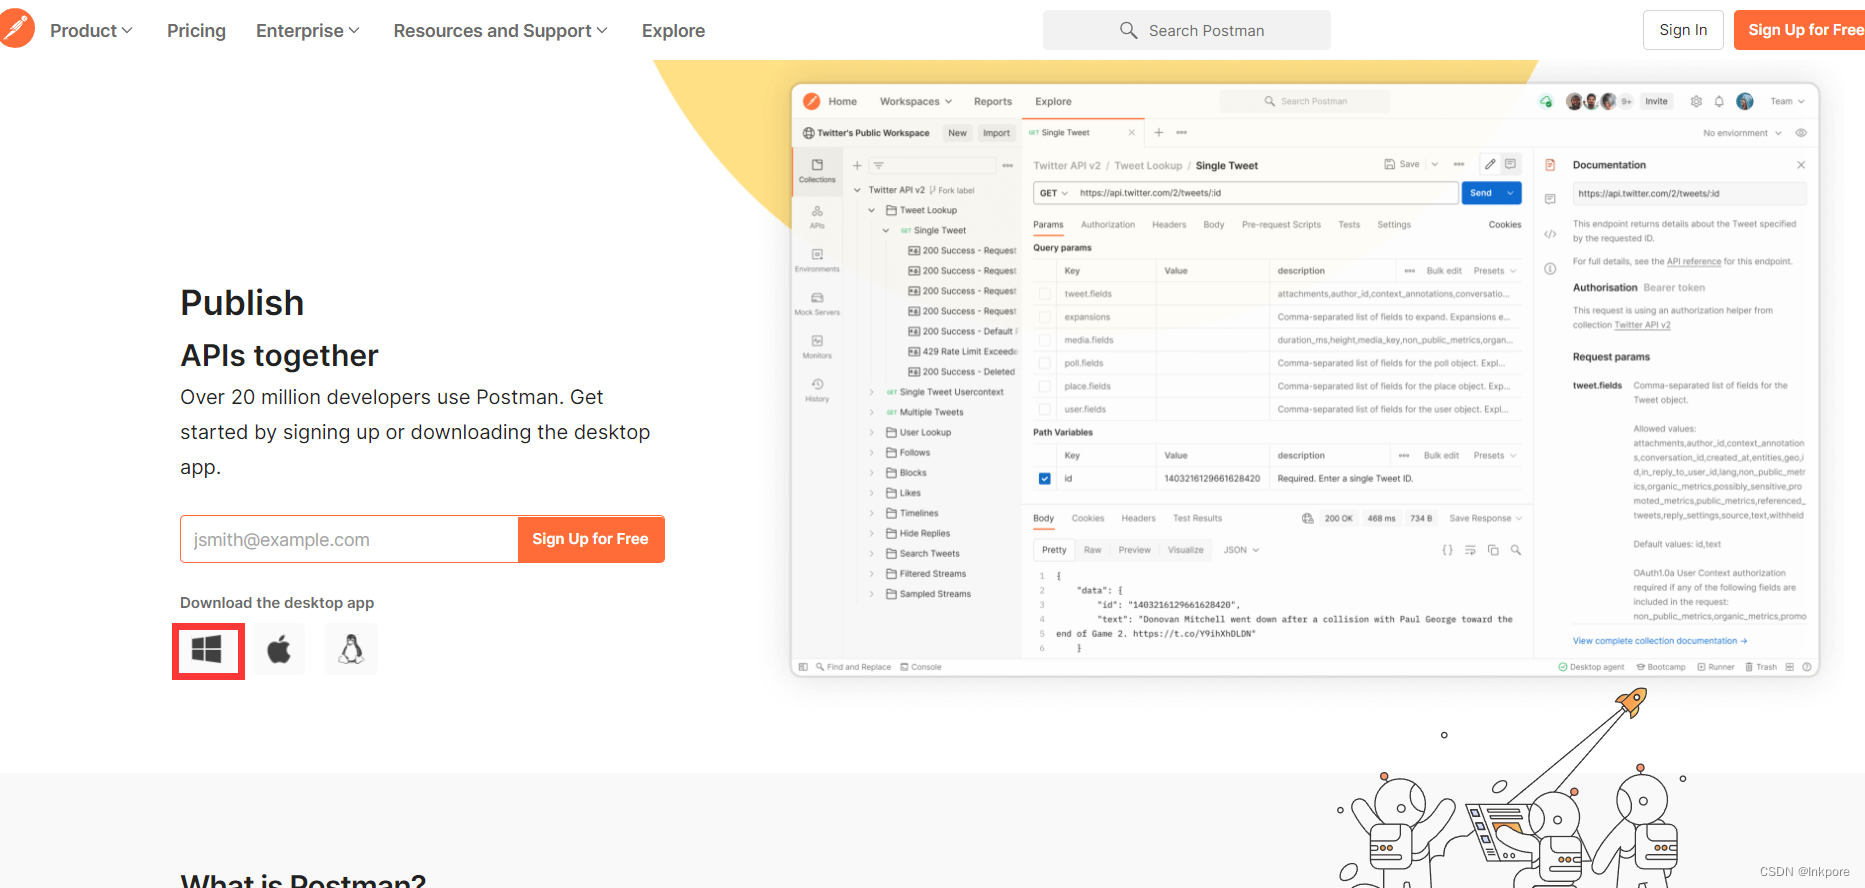Open View complete collection documentation link
The width and height of the screenshot is (1865, 888).
(x=1659, y=641)
